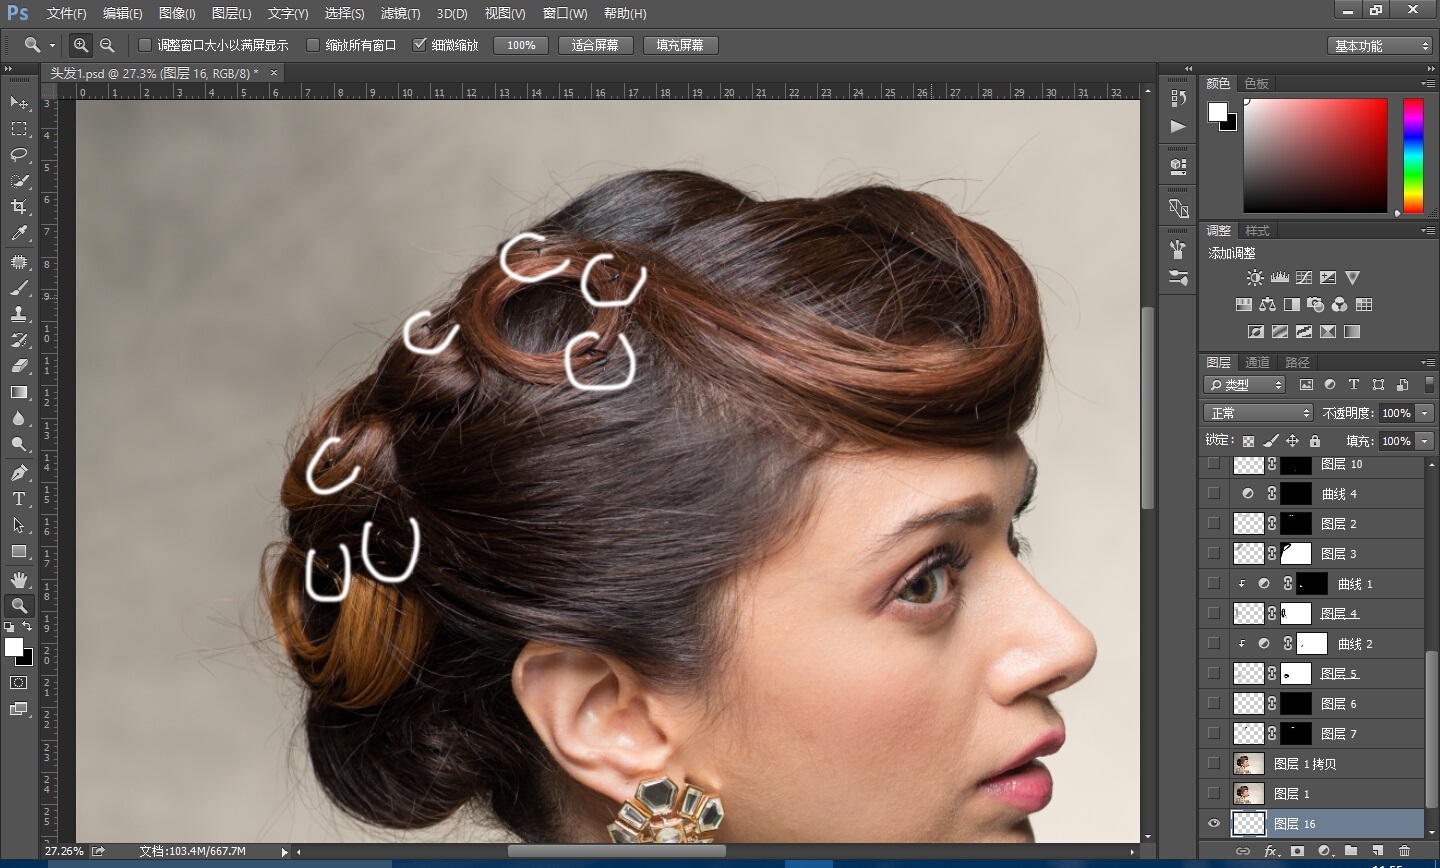The height and width of the screenshot is (868, 1440).
Task: Open the 填充 fill slider arrow
Action: click(x=1425, y=441)
